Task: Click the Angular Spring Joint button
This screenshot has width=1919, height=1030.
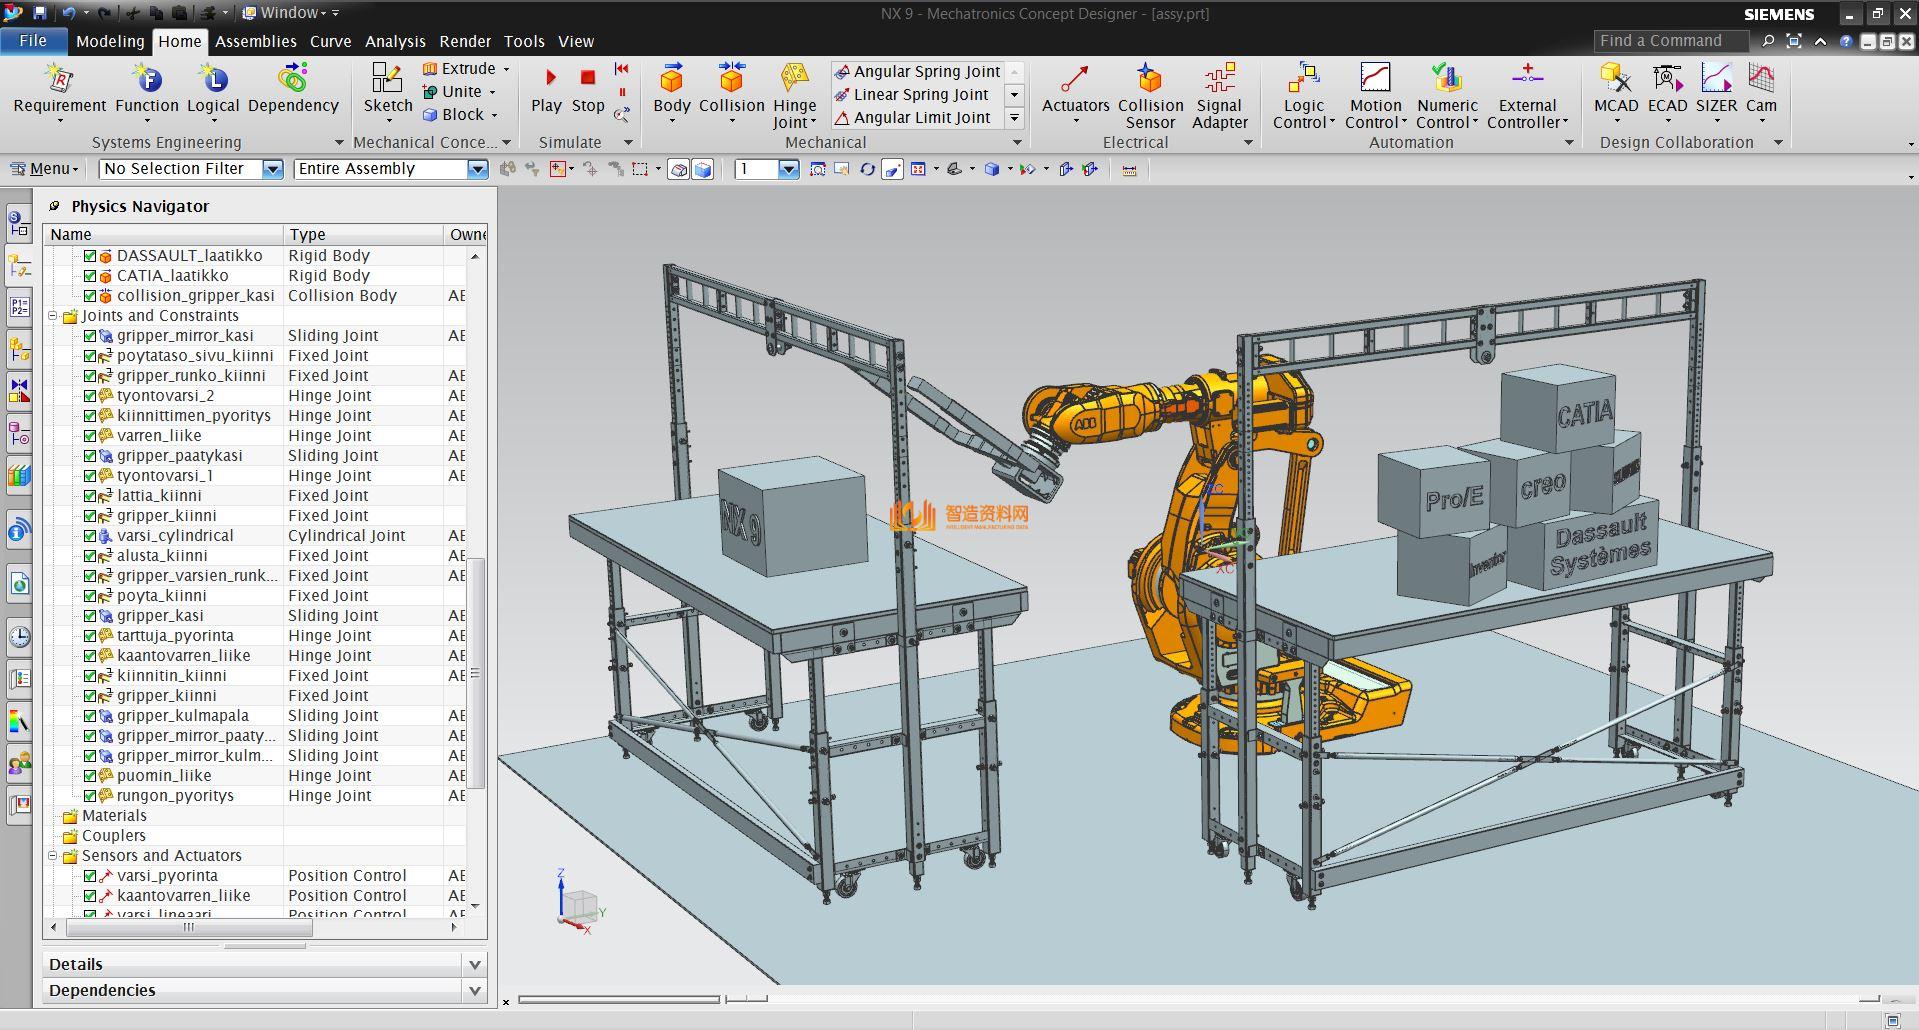Action: coord(917,71)
